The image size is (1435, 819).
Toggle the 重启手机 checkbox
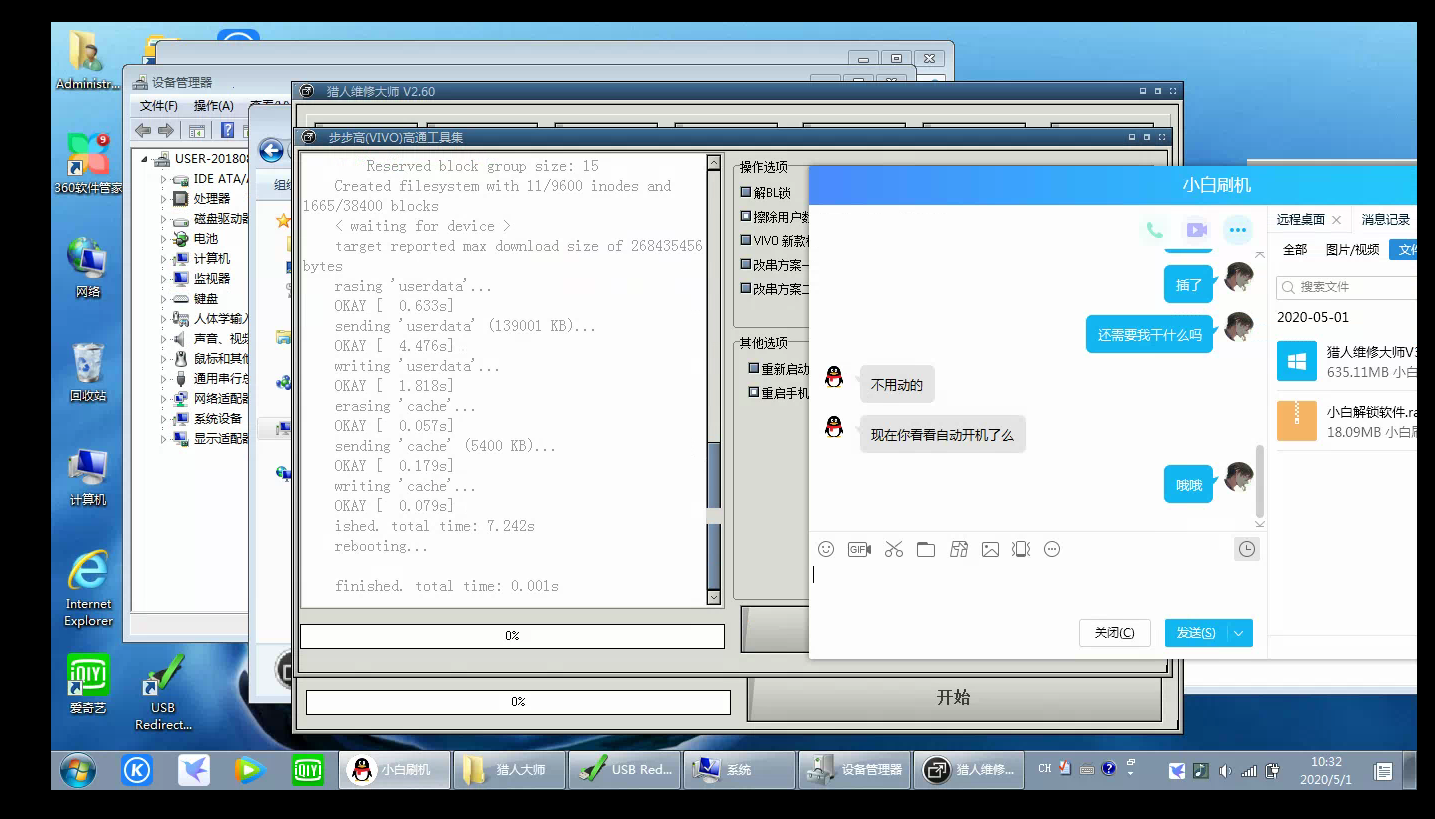pyautogui.click(x=754, y=393)
